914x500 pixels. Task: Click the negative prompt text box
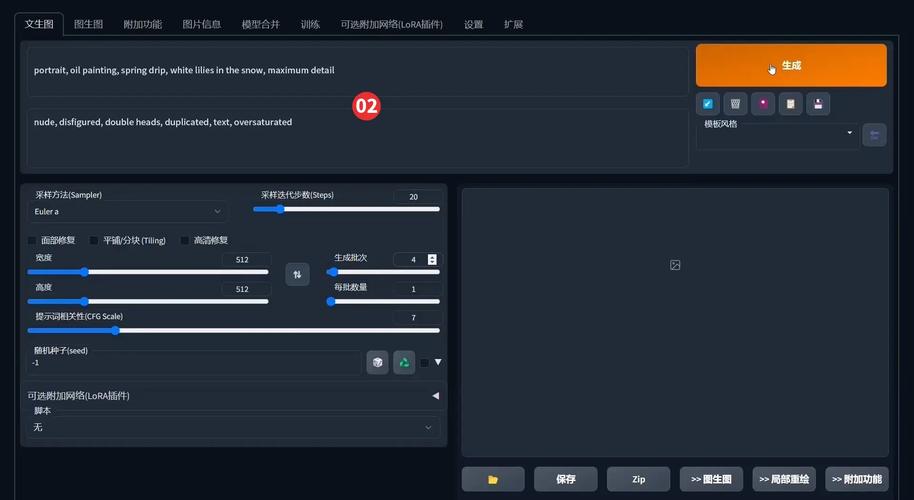click(x=357, y=138)
